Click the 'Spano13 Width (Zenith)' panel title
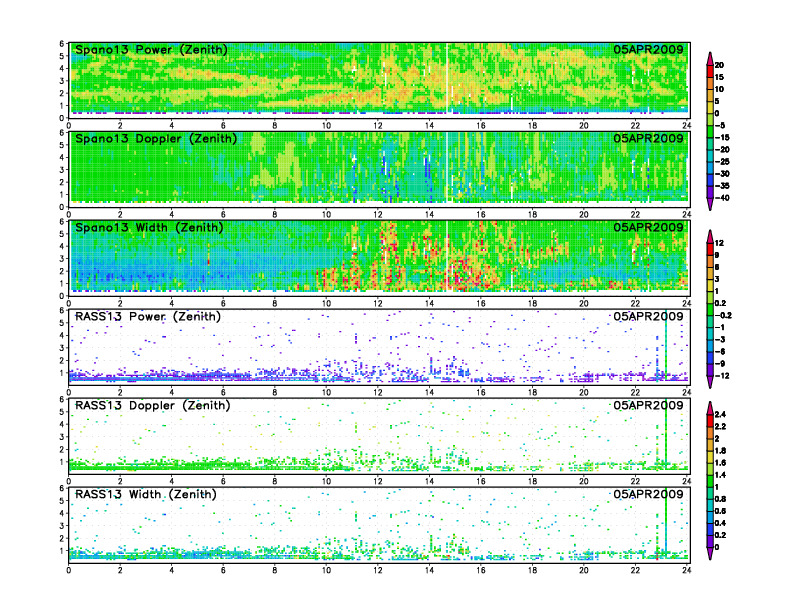The image size is (792, 612). point(149,227)
